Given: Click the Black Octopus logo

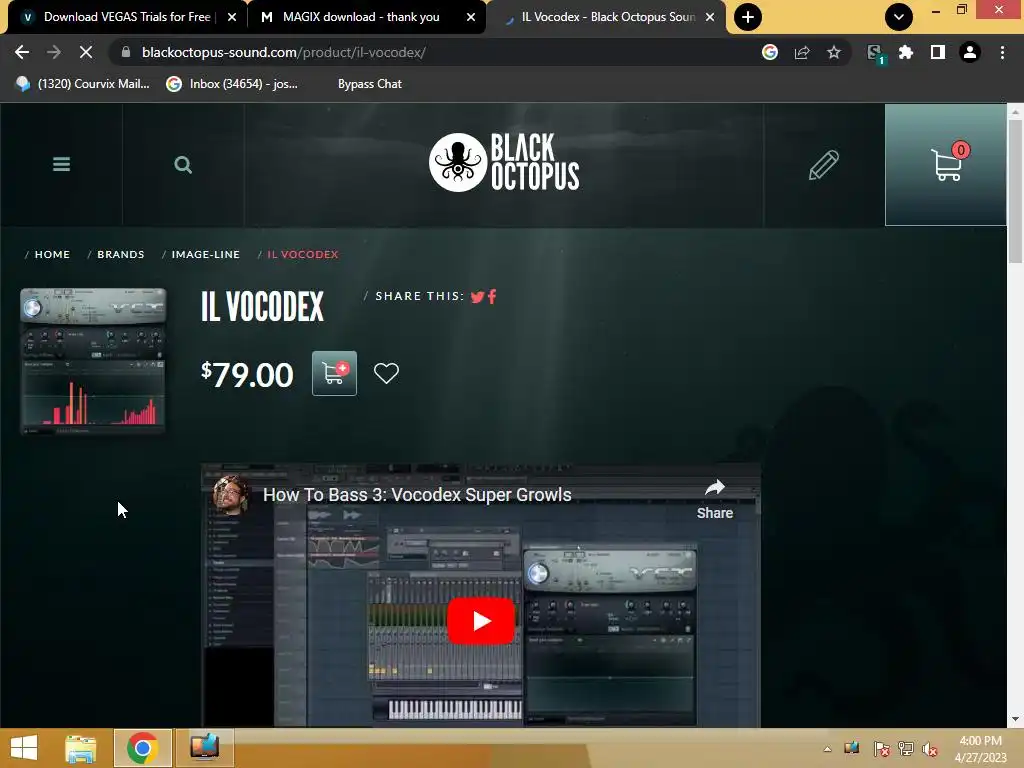Looking at the screenshot, I should point(504,163).
